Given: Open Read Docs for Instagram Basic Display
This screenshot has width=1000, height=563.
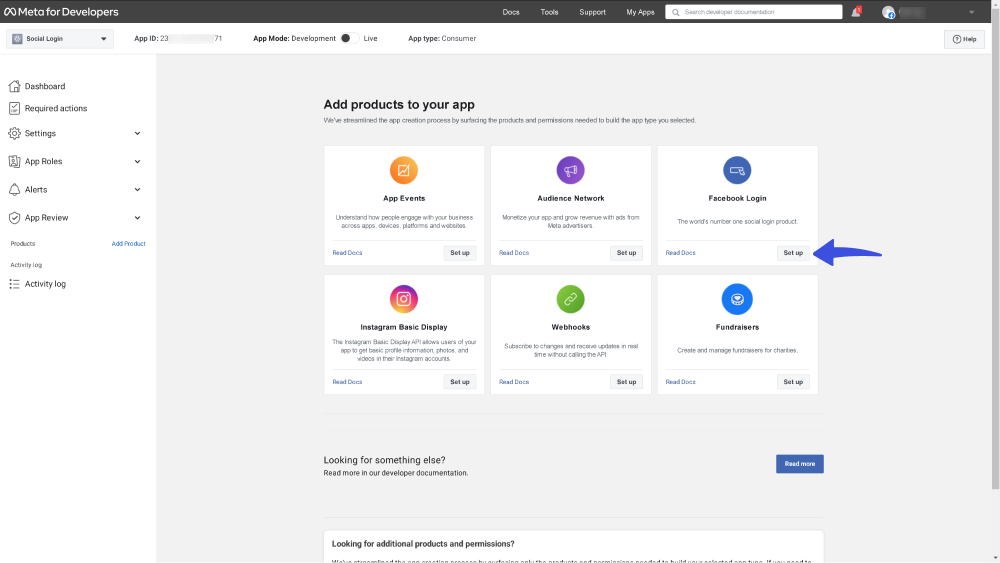Looking at the screenshot, I should click(x=347, y=382).
